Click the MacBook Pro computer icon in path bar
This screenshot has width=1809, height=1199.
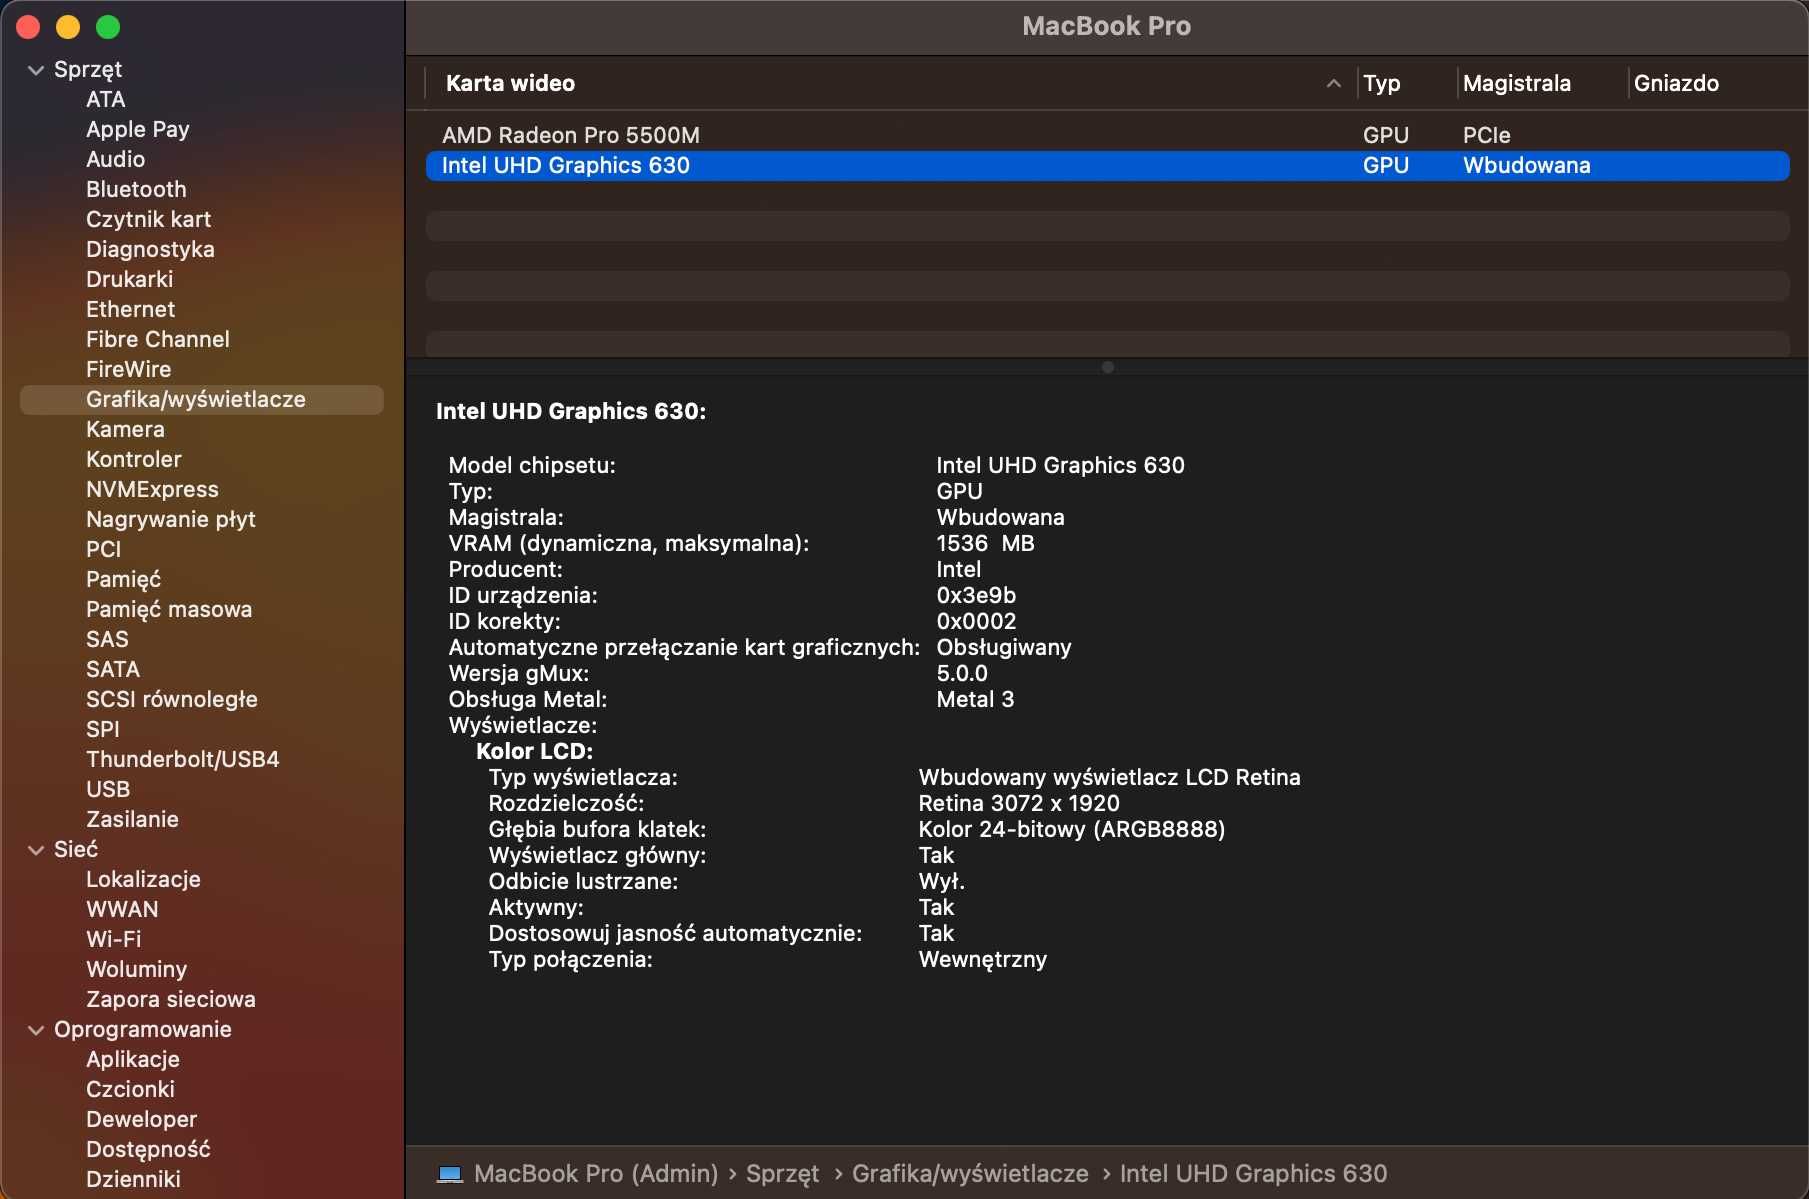450,1174
